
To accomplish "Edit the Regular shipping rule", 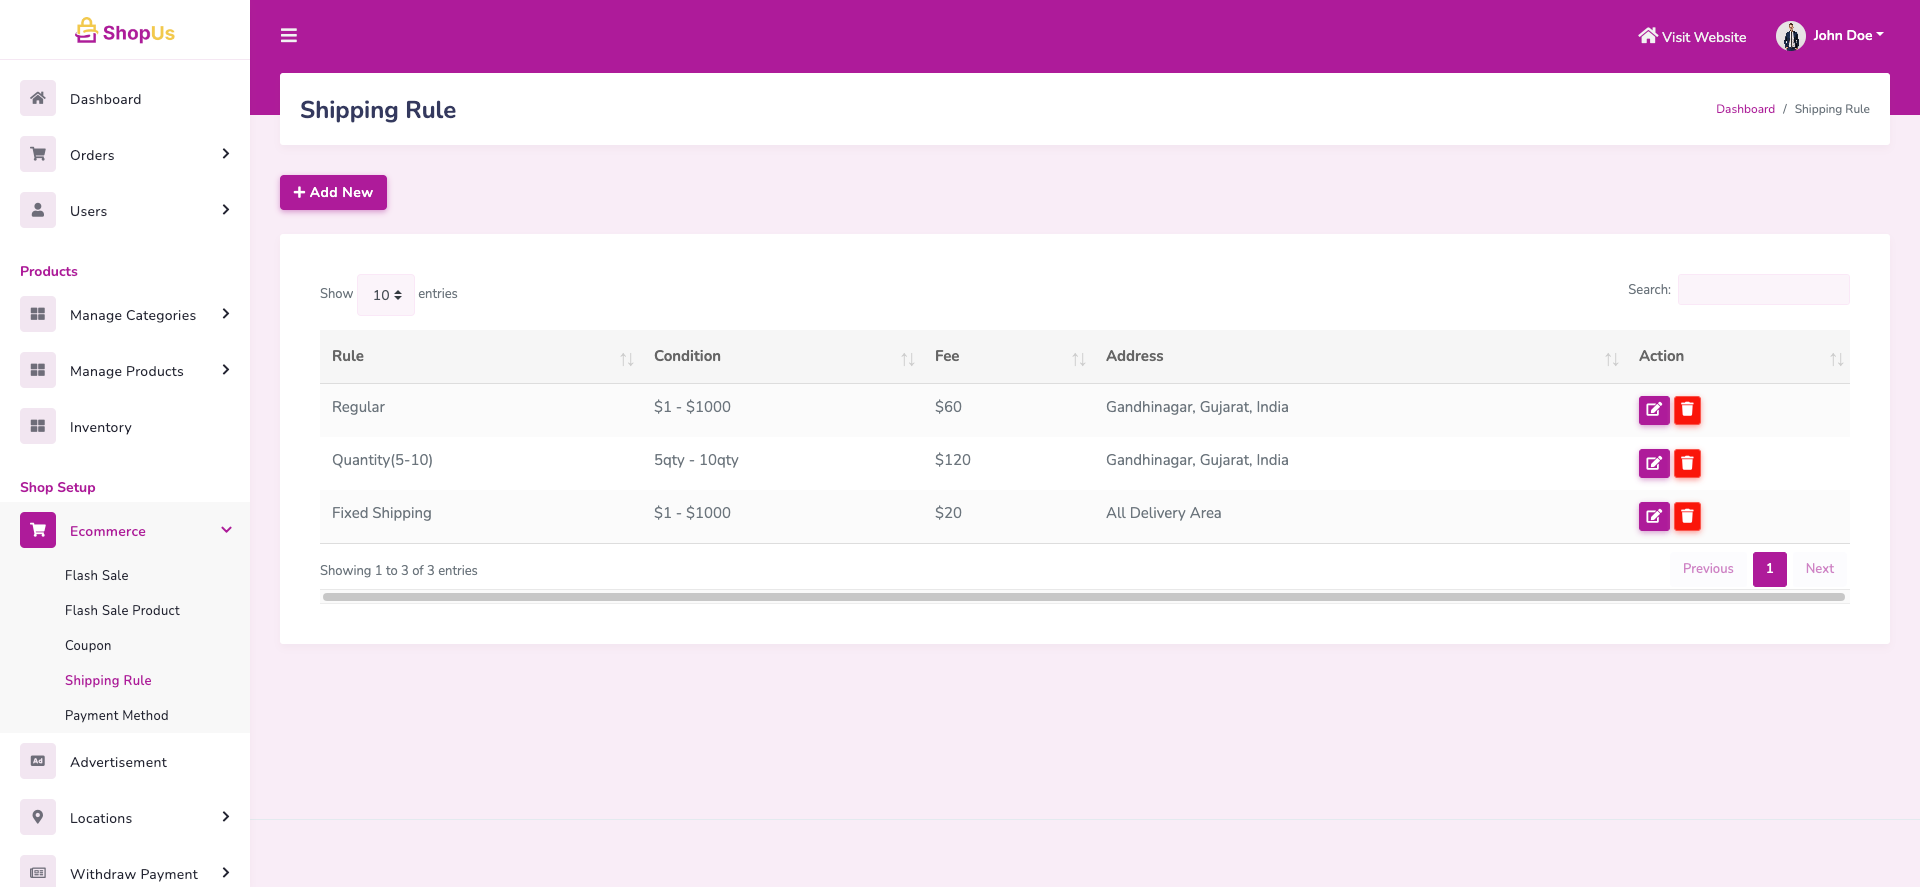I will pyautogui.click(x=1653, y=410).
